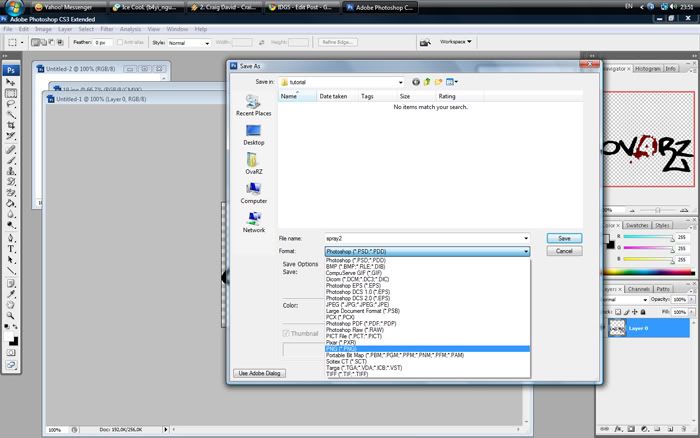
Task: Select the Line shape tool
Action: [x=11, y=270]
